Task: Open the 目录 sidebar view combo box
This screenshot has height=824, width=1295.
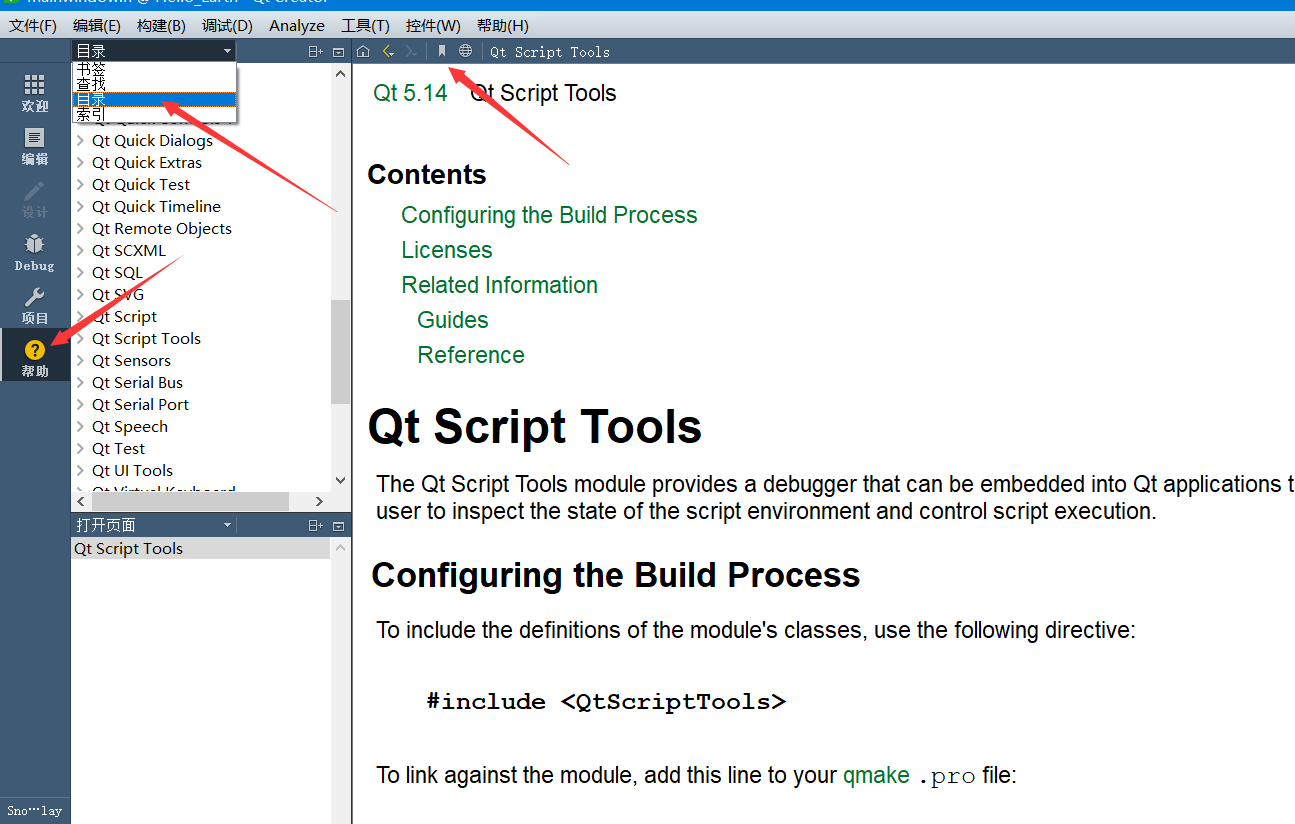Action: click(154, 51)
